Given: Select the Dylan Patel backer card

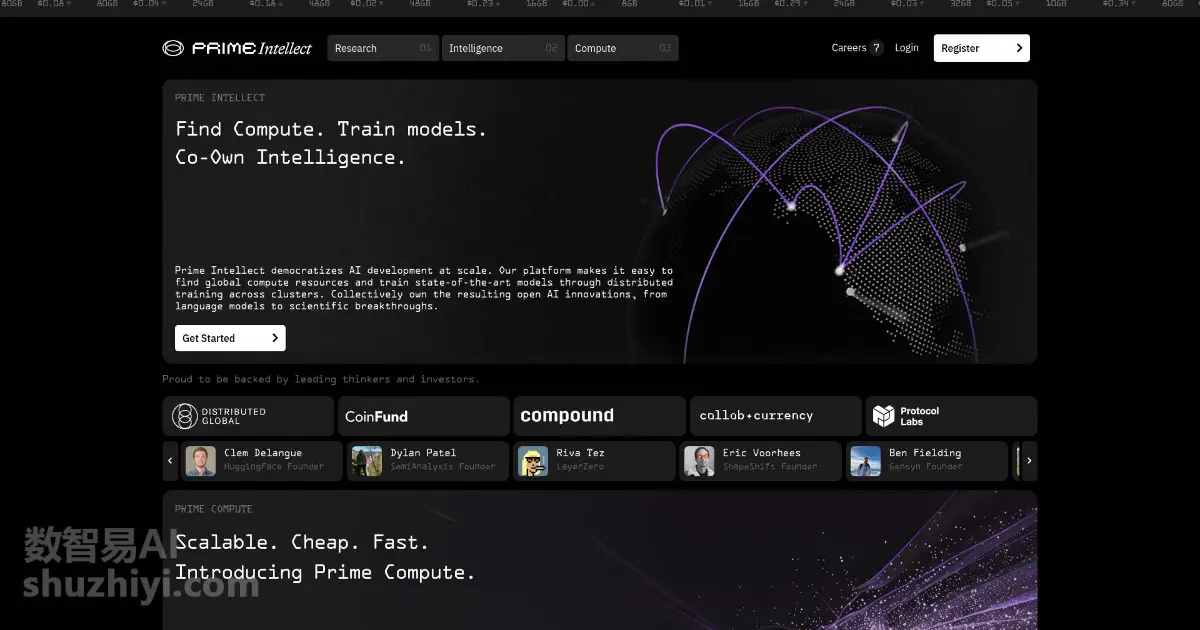Looking at the screenshot, I should 428,461.
